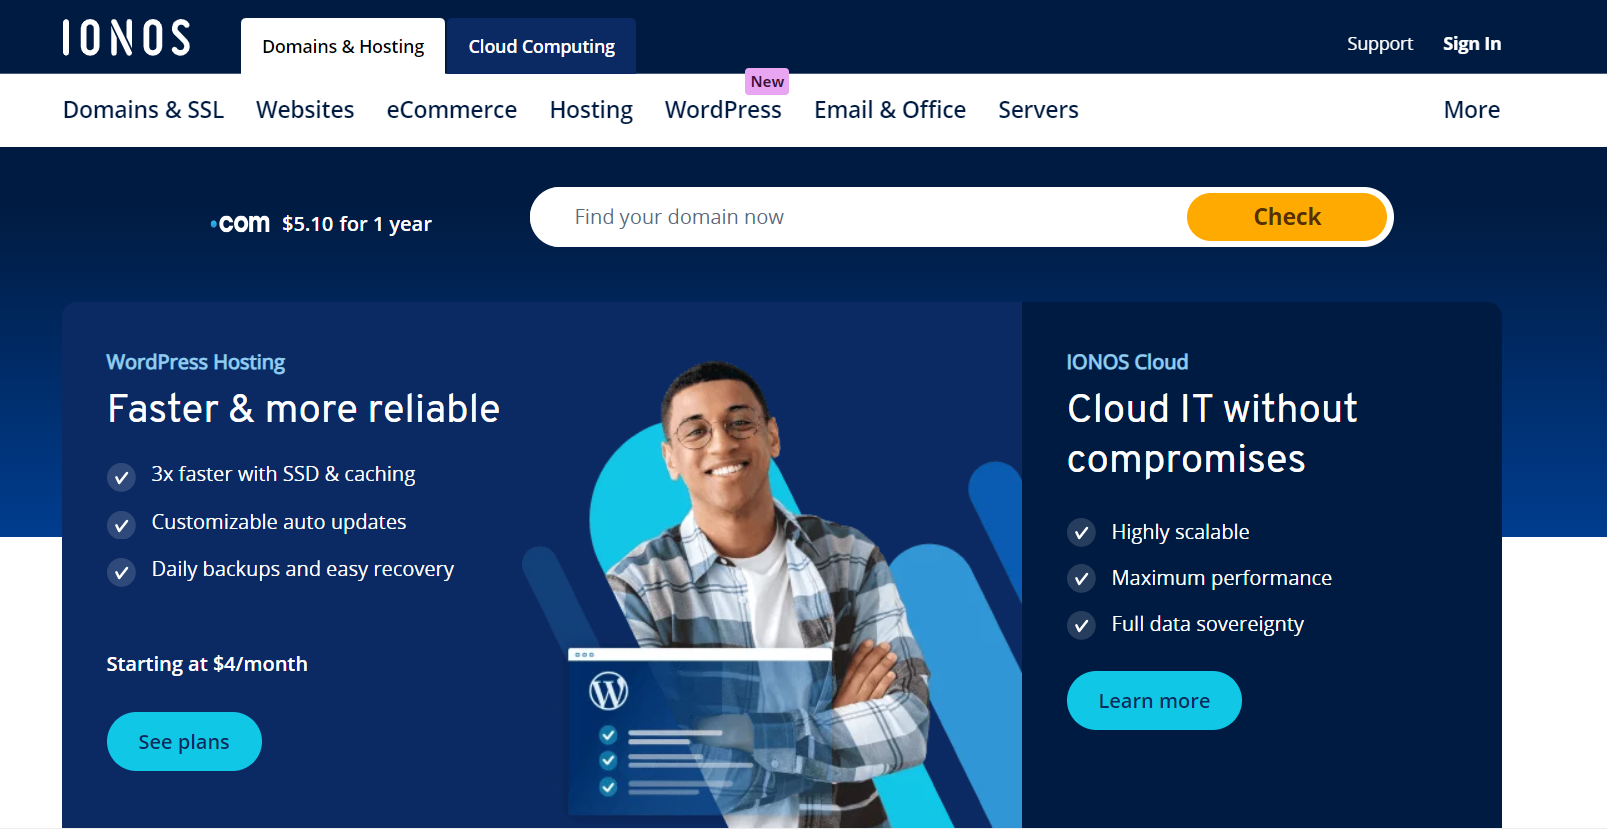This screenshot has height=829, width=1607.
Task: Open the Hosting menu
Action: click(x=591, y=110)
